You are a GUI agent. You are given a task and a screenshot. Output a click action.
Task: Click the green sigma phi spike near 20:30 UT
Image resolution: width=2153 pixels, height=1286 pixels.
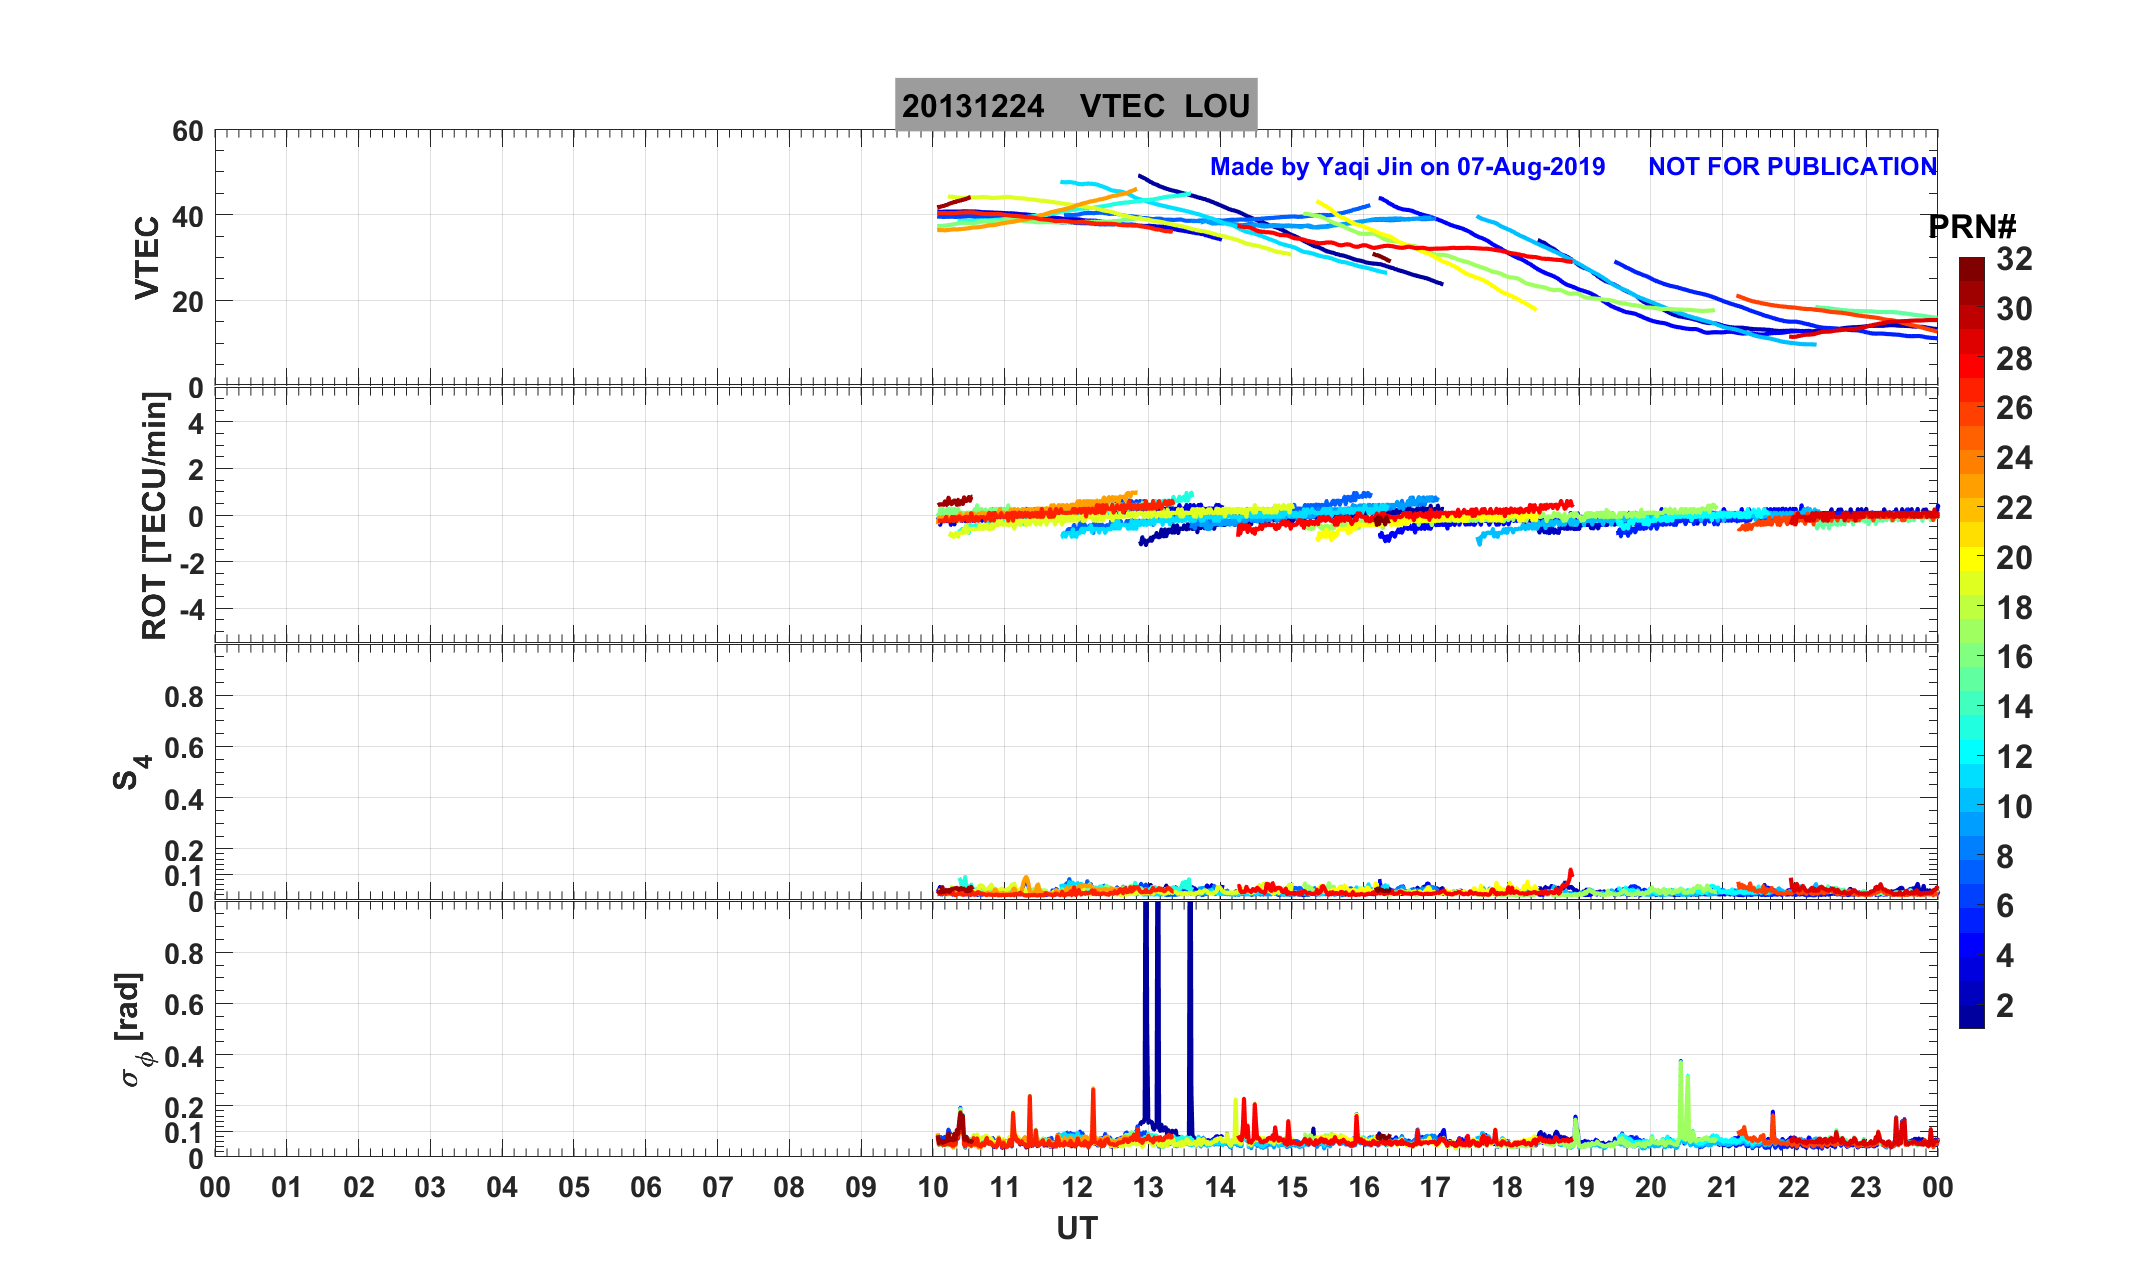click(1681, 1090)
